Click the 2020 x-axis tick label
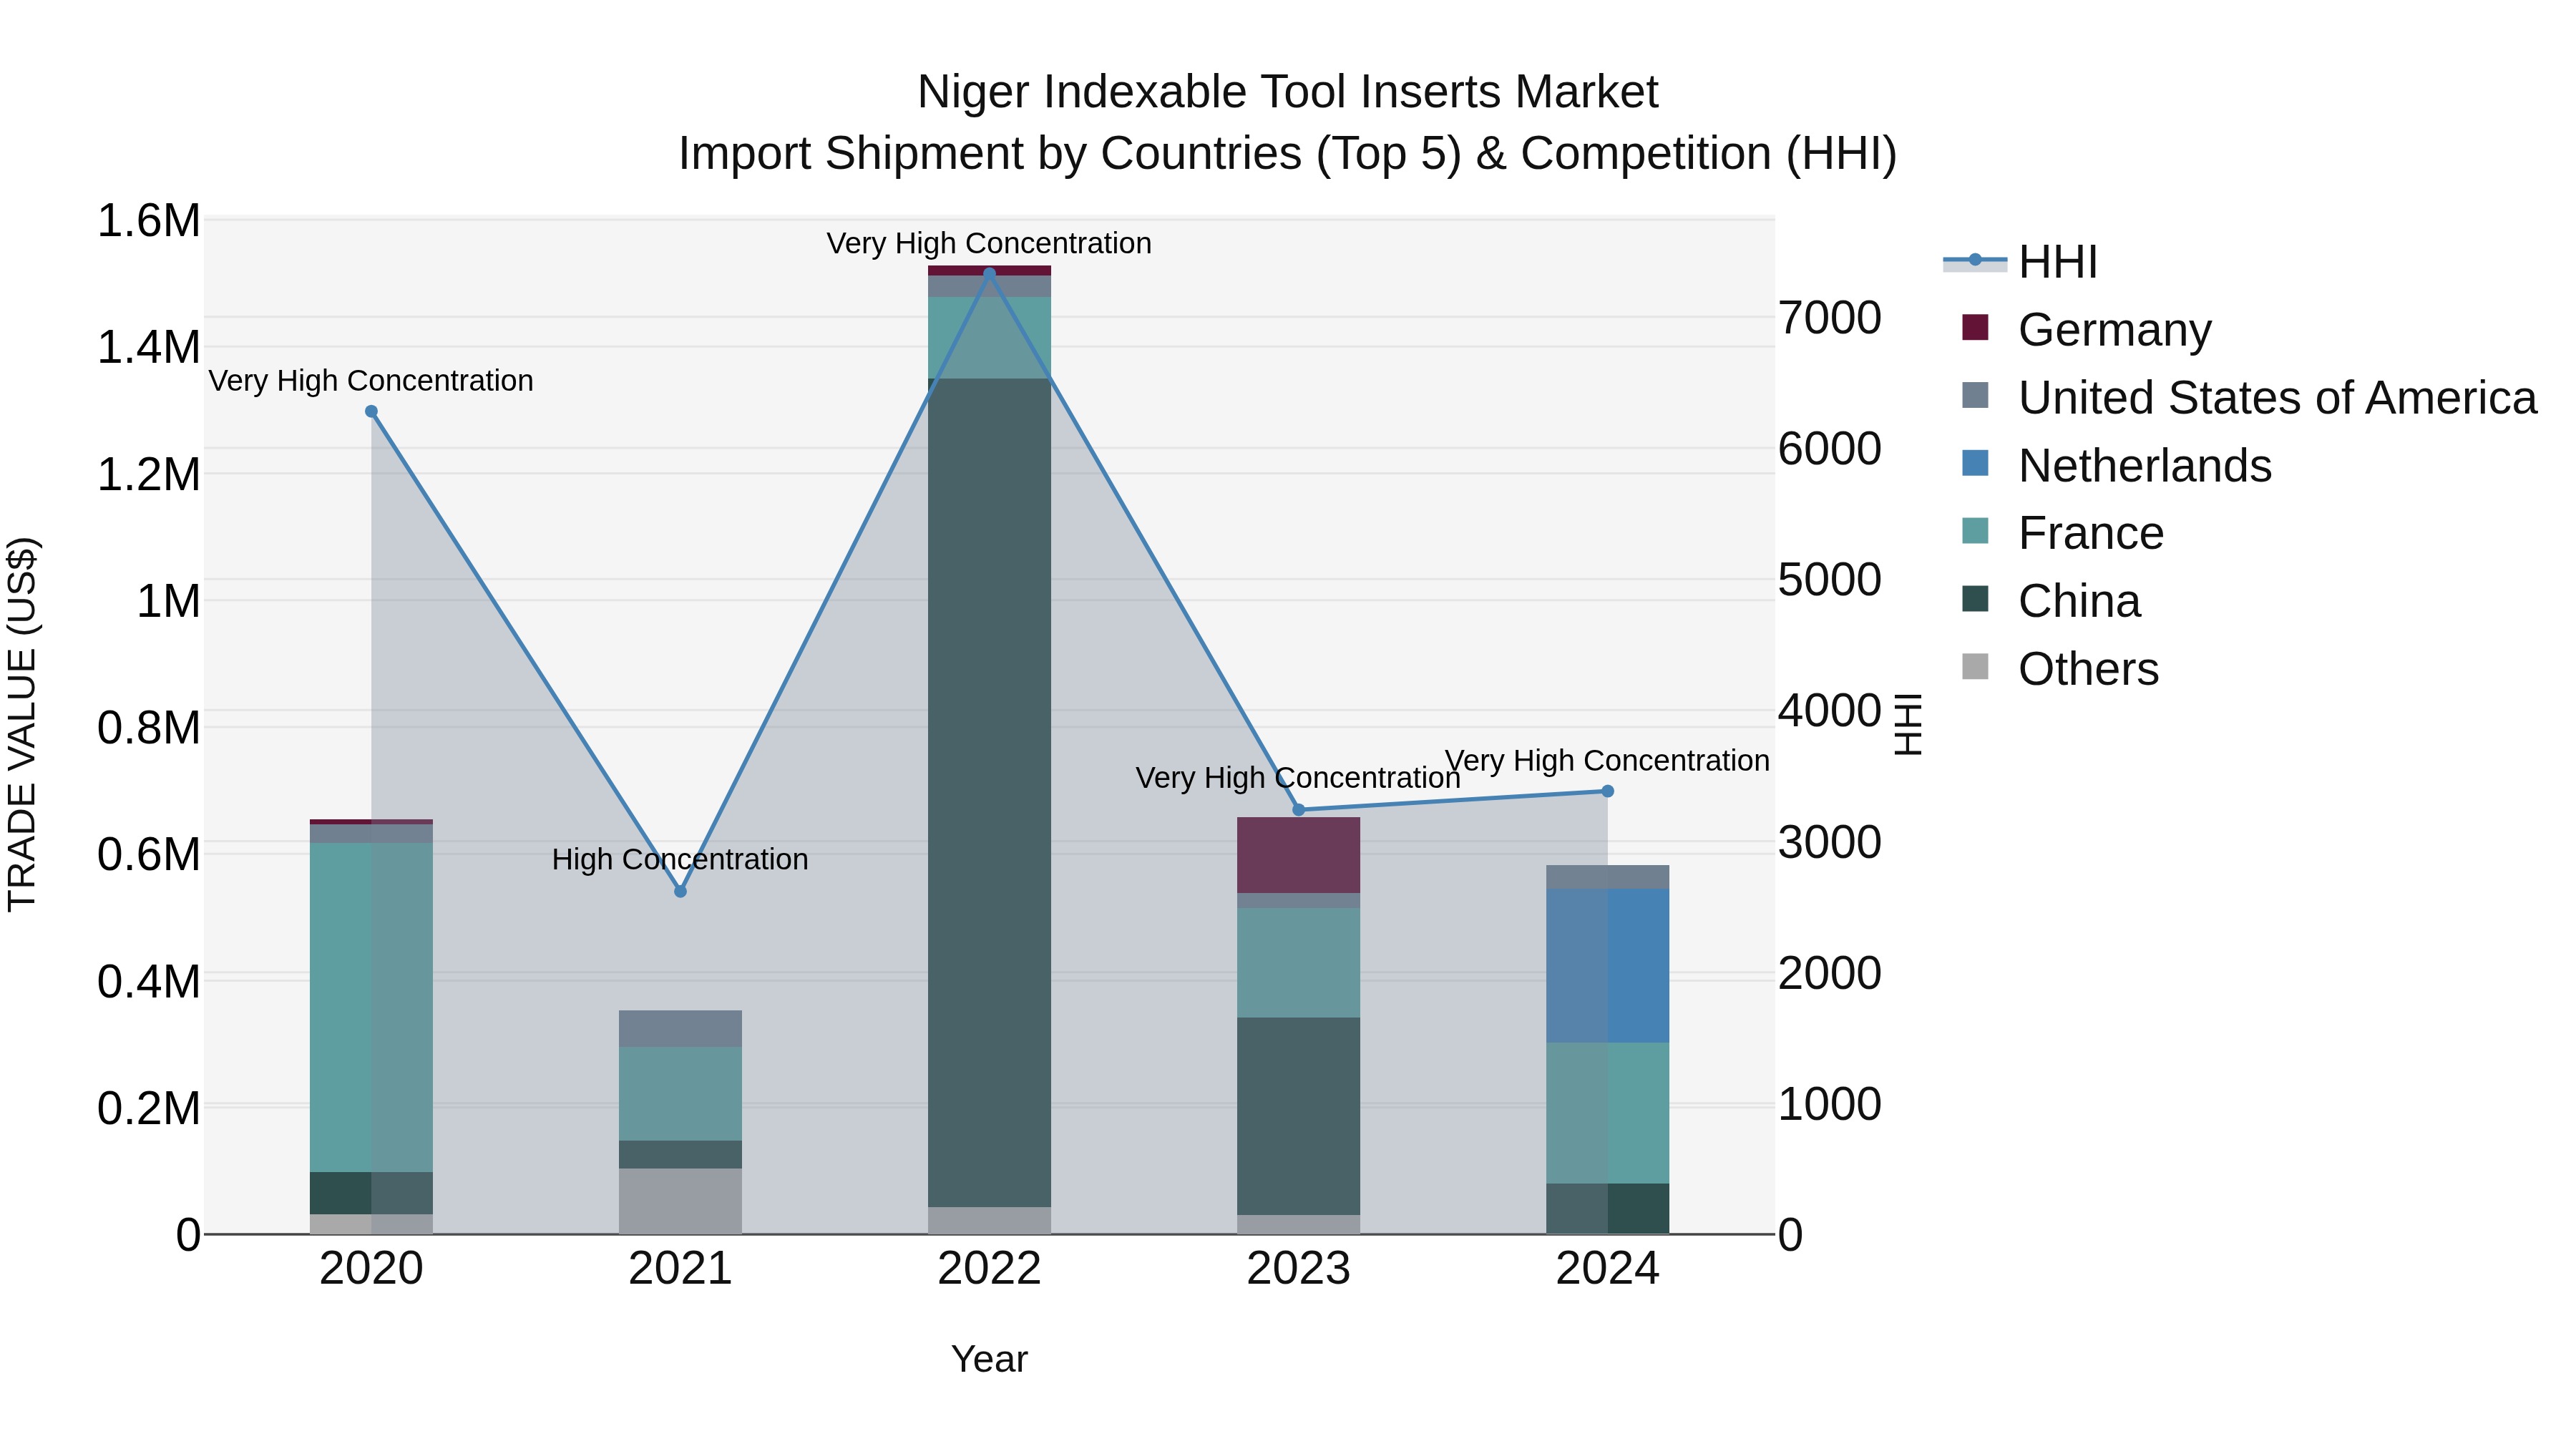Viewport: 2576px width, 1449px height. [x=371, y=1269]
